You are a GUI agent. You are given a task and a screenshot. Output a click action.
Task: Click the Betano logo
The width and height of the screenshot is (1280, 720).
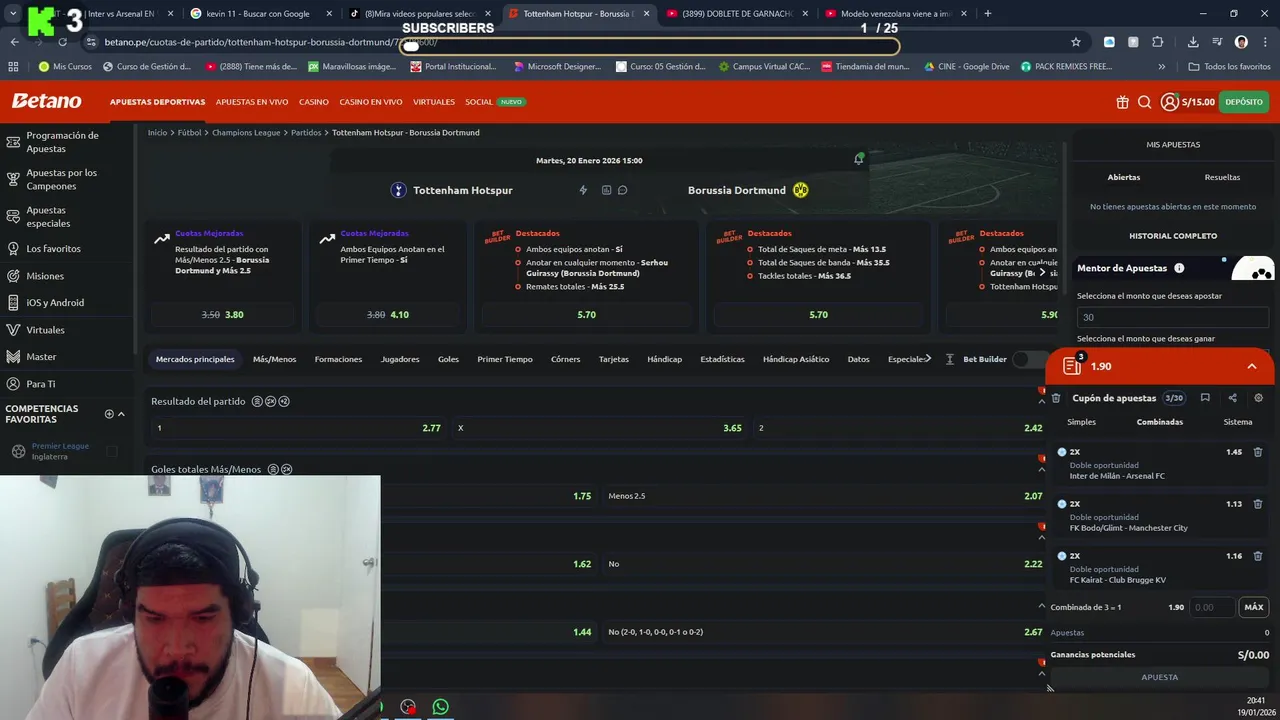(46, 101)
